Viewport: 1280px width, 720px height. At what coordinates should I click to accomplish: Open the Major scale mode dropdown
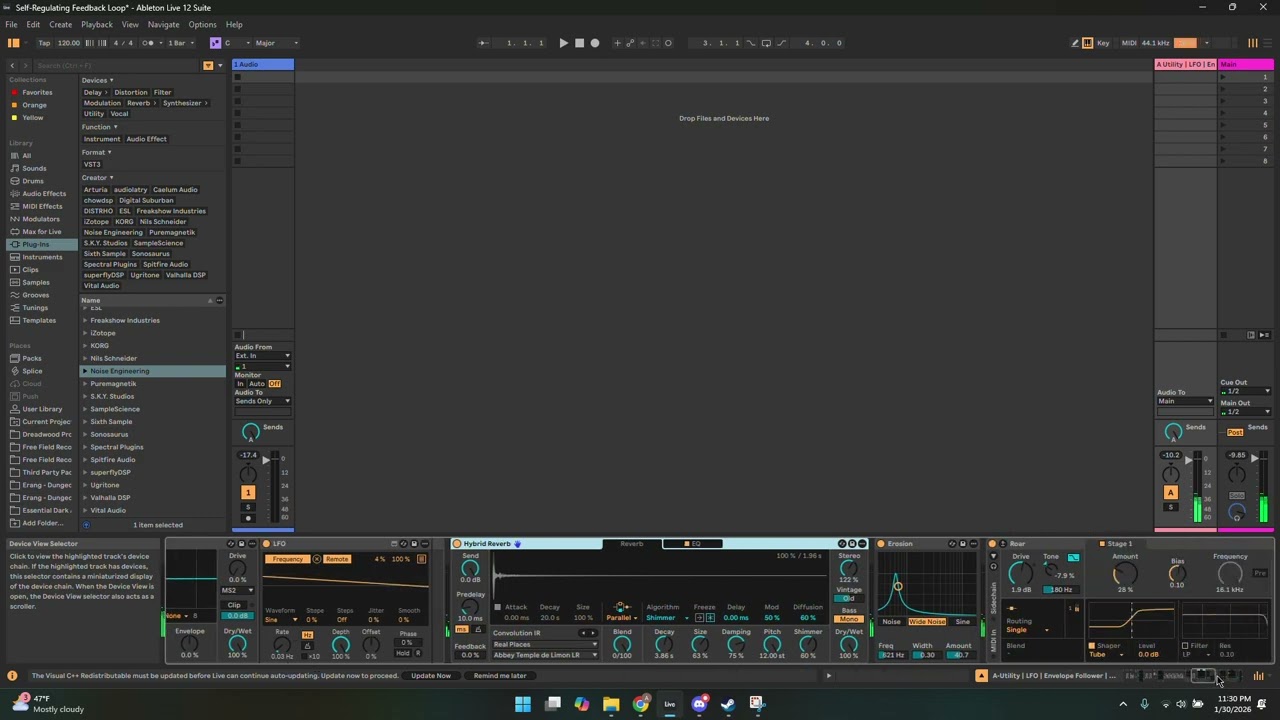point(277,43)
